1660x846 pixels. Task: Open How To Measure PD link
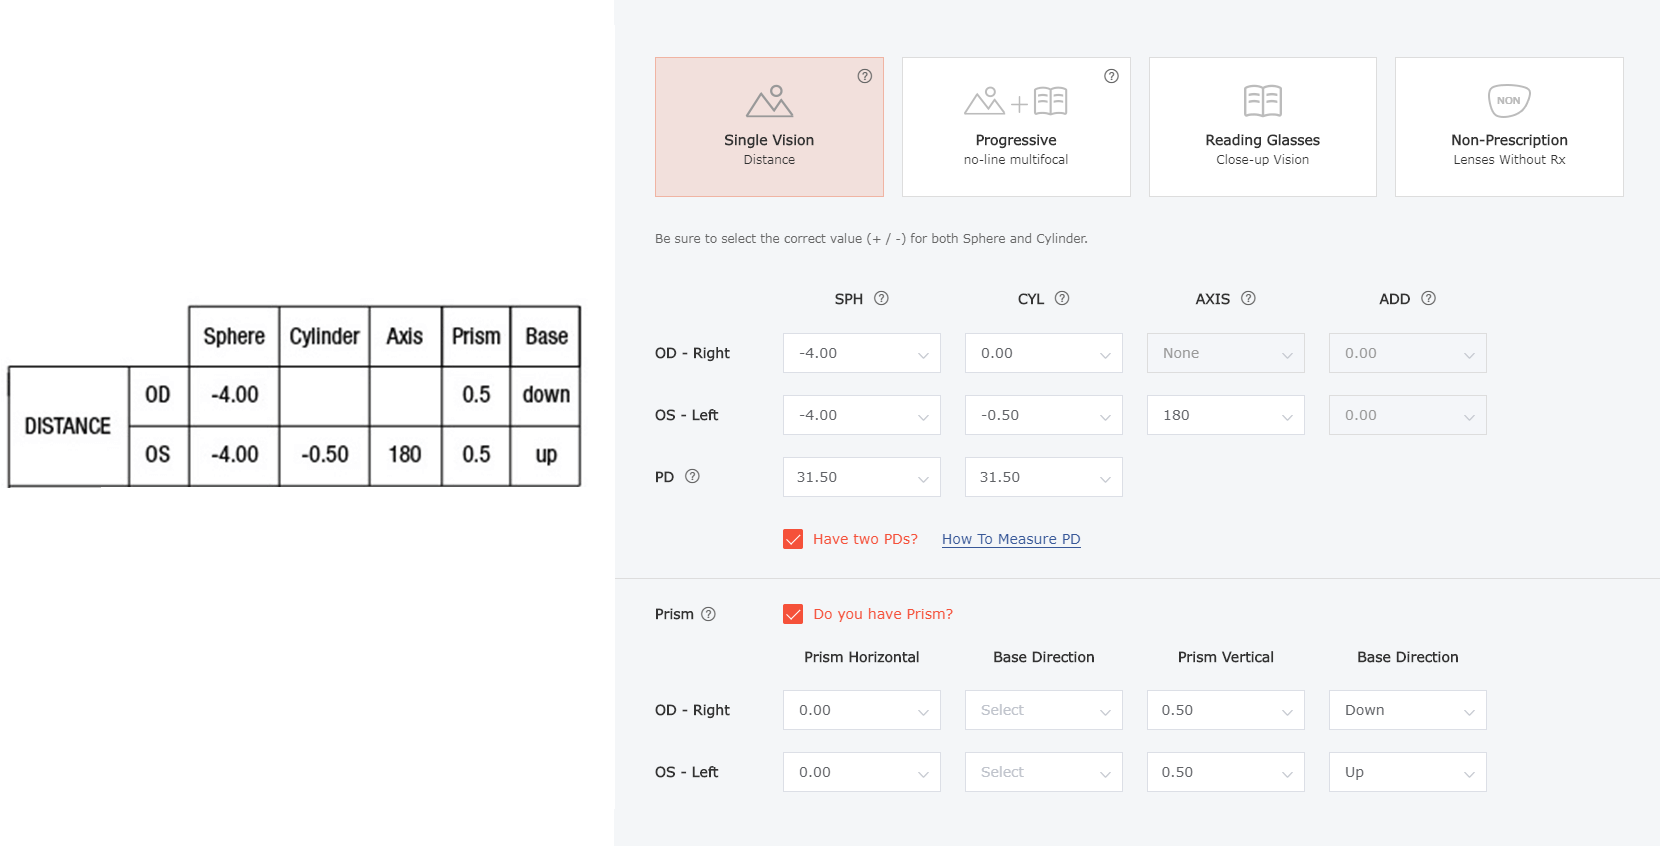coord(1011,539)
